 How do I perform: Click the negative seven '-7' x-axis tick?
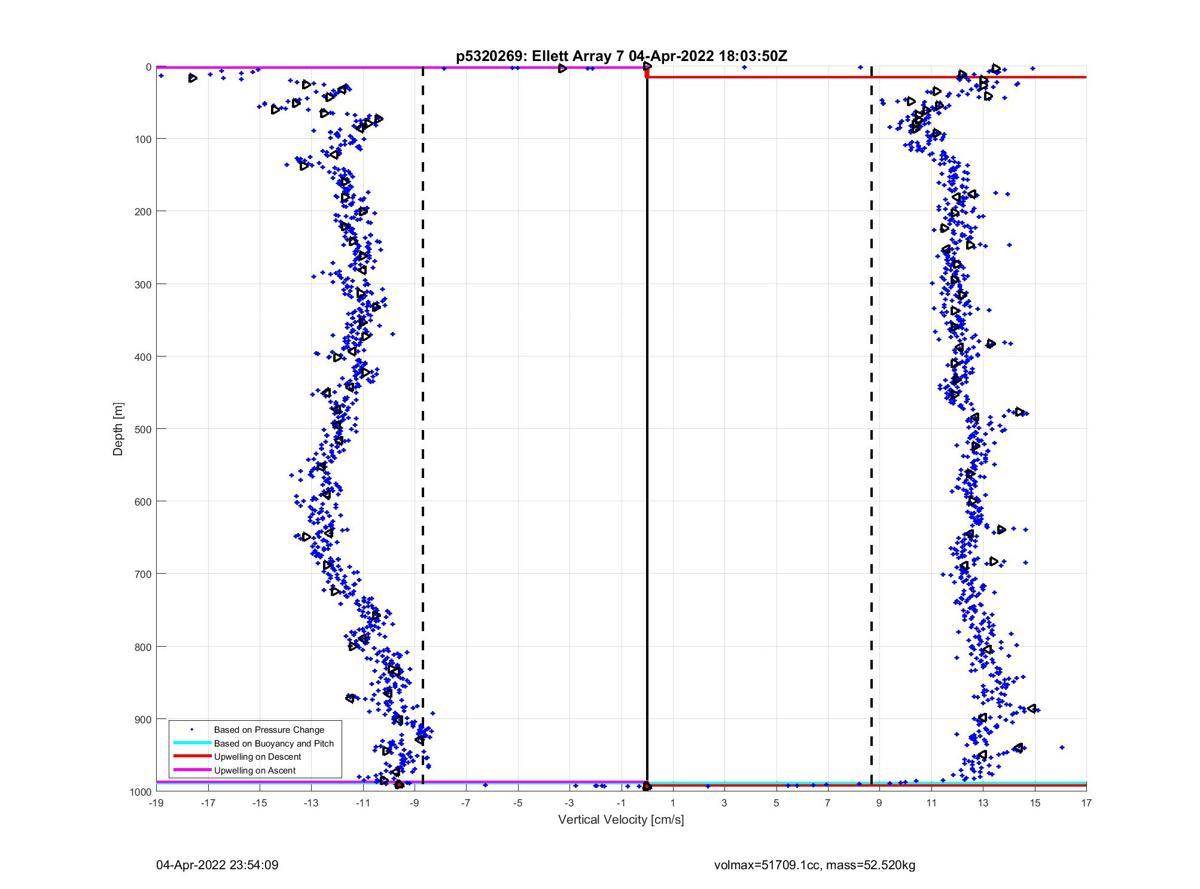(466, 802)
